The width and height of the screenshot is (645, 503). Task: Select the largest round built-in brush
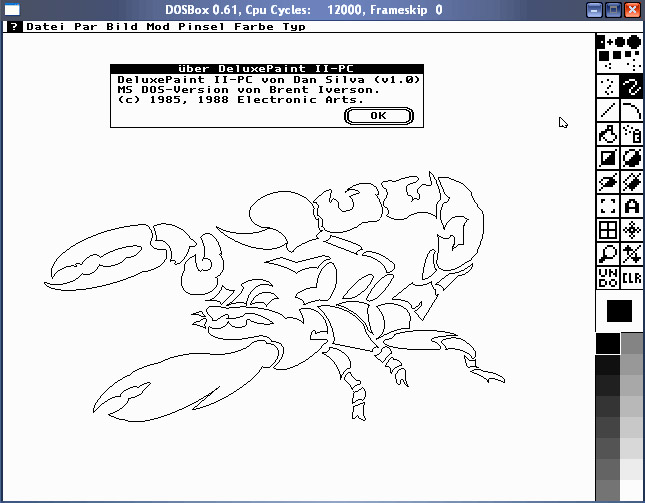point(634,42)
